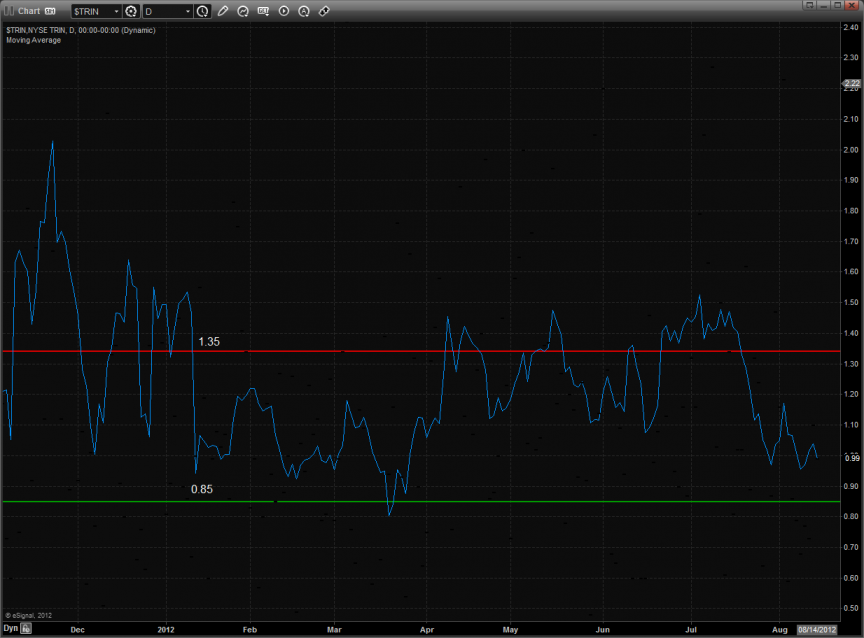Toggle the Dyn scaling mode button
This screenshot has height=638, width=864.
pos(11,629)
